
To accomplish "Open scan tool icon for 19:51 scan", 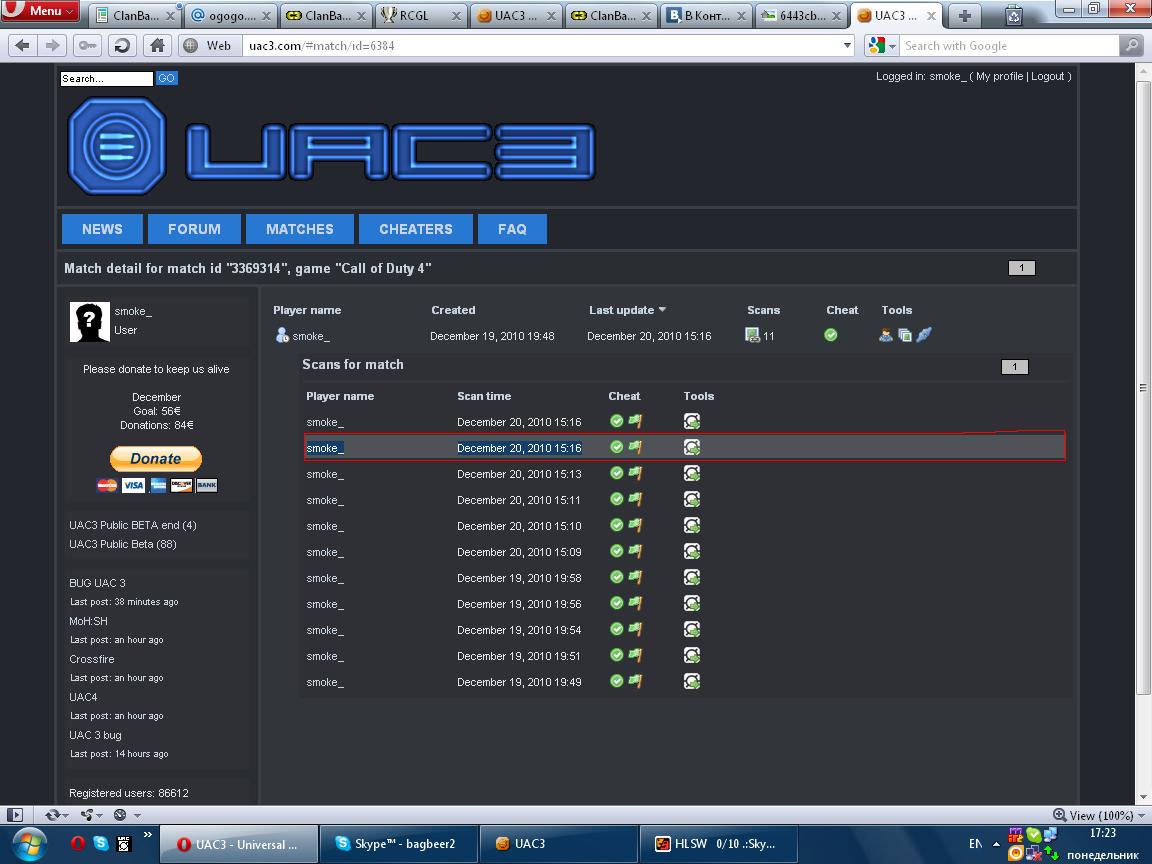I will [691, 656].
